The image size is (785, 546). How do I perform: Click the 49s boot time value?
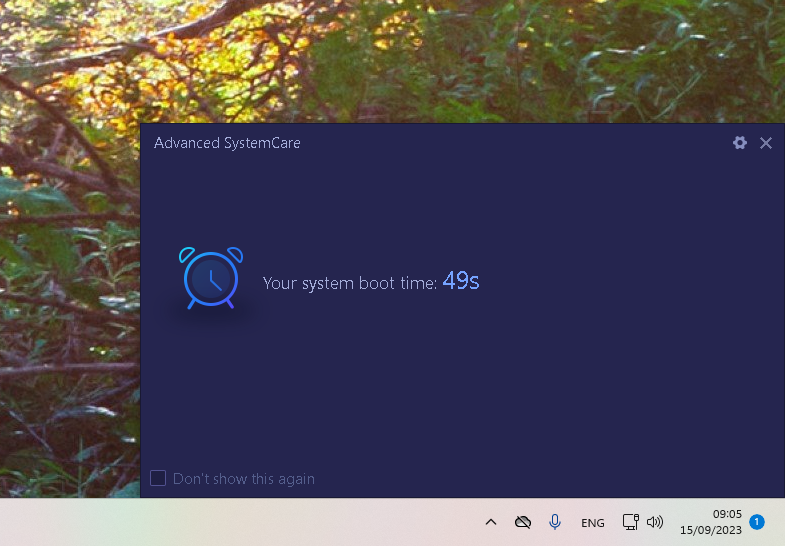click(x=461, y=281)
